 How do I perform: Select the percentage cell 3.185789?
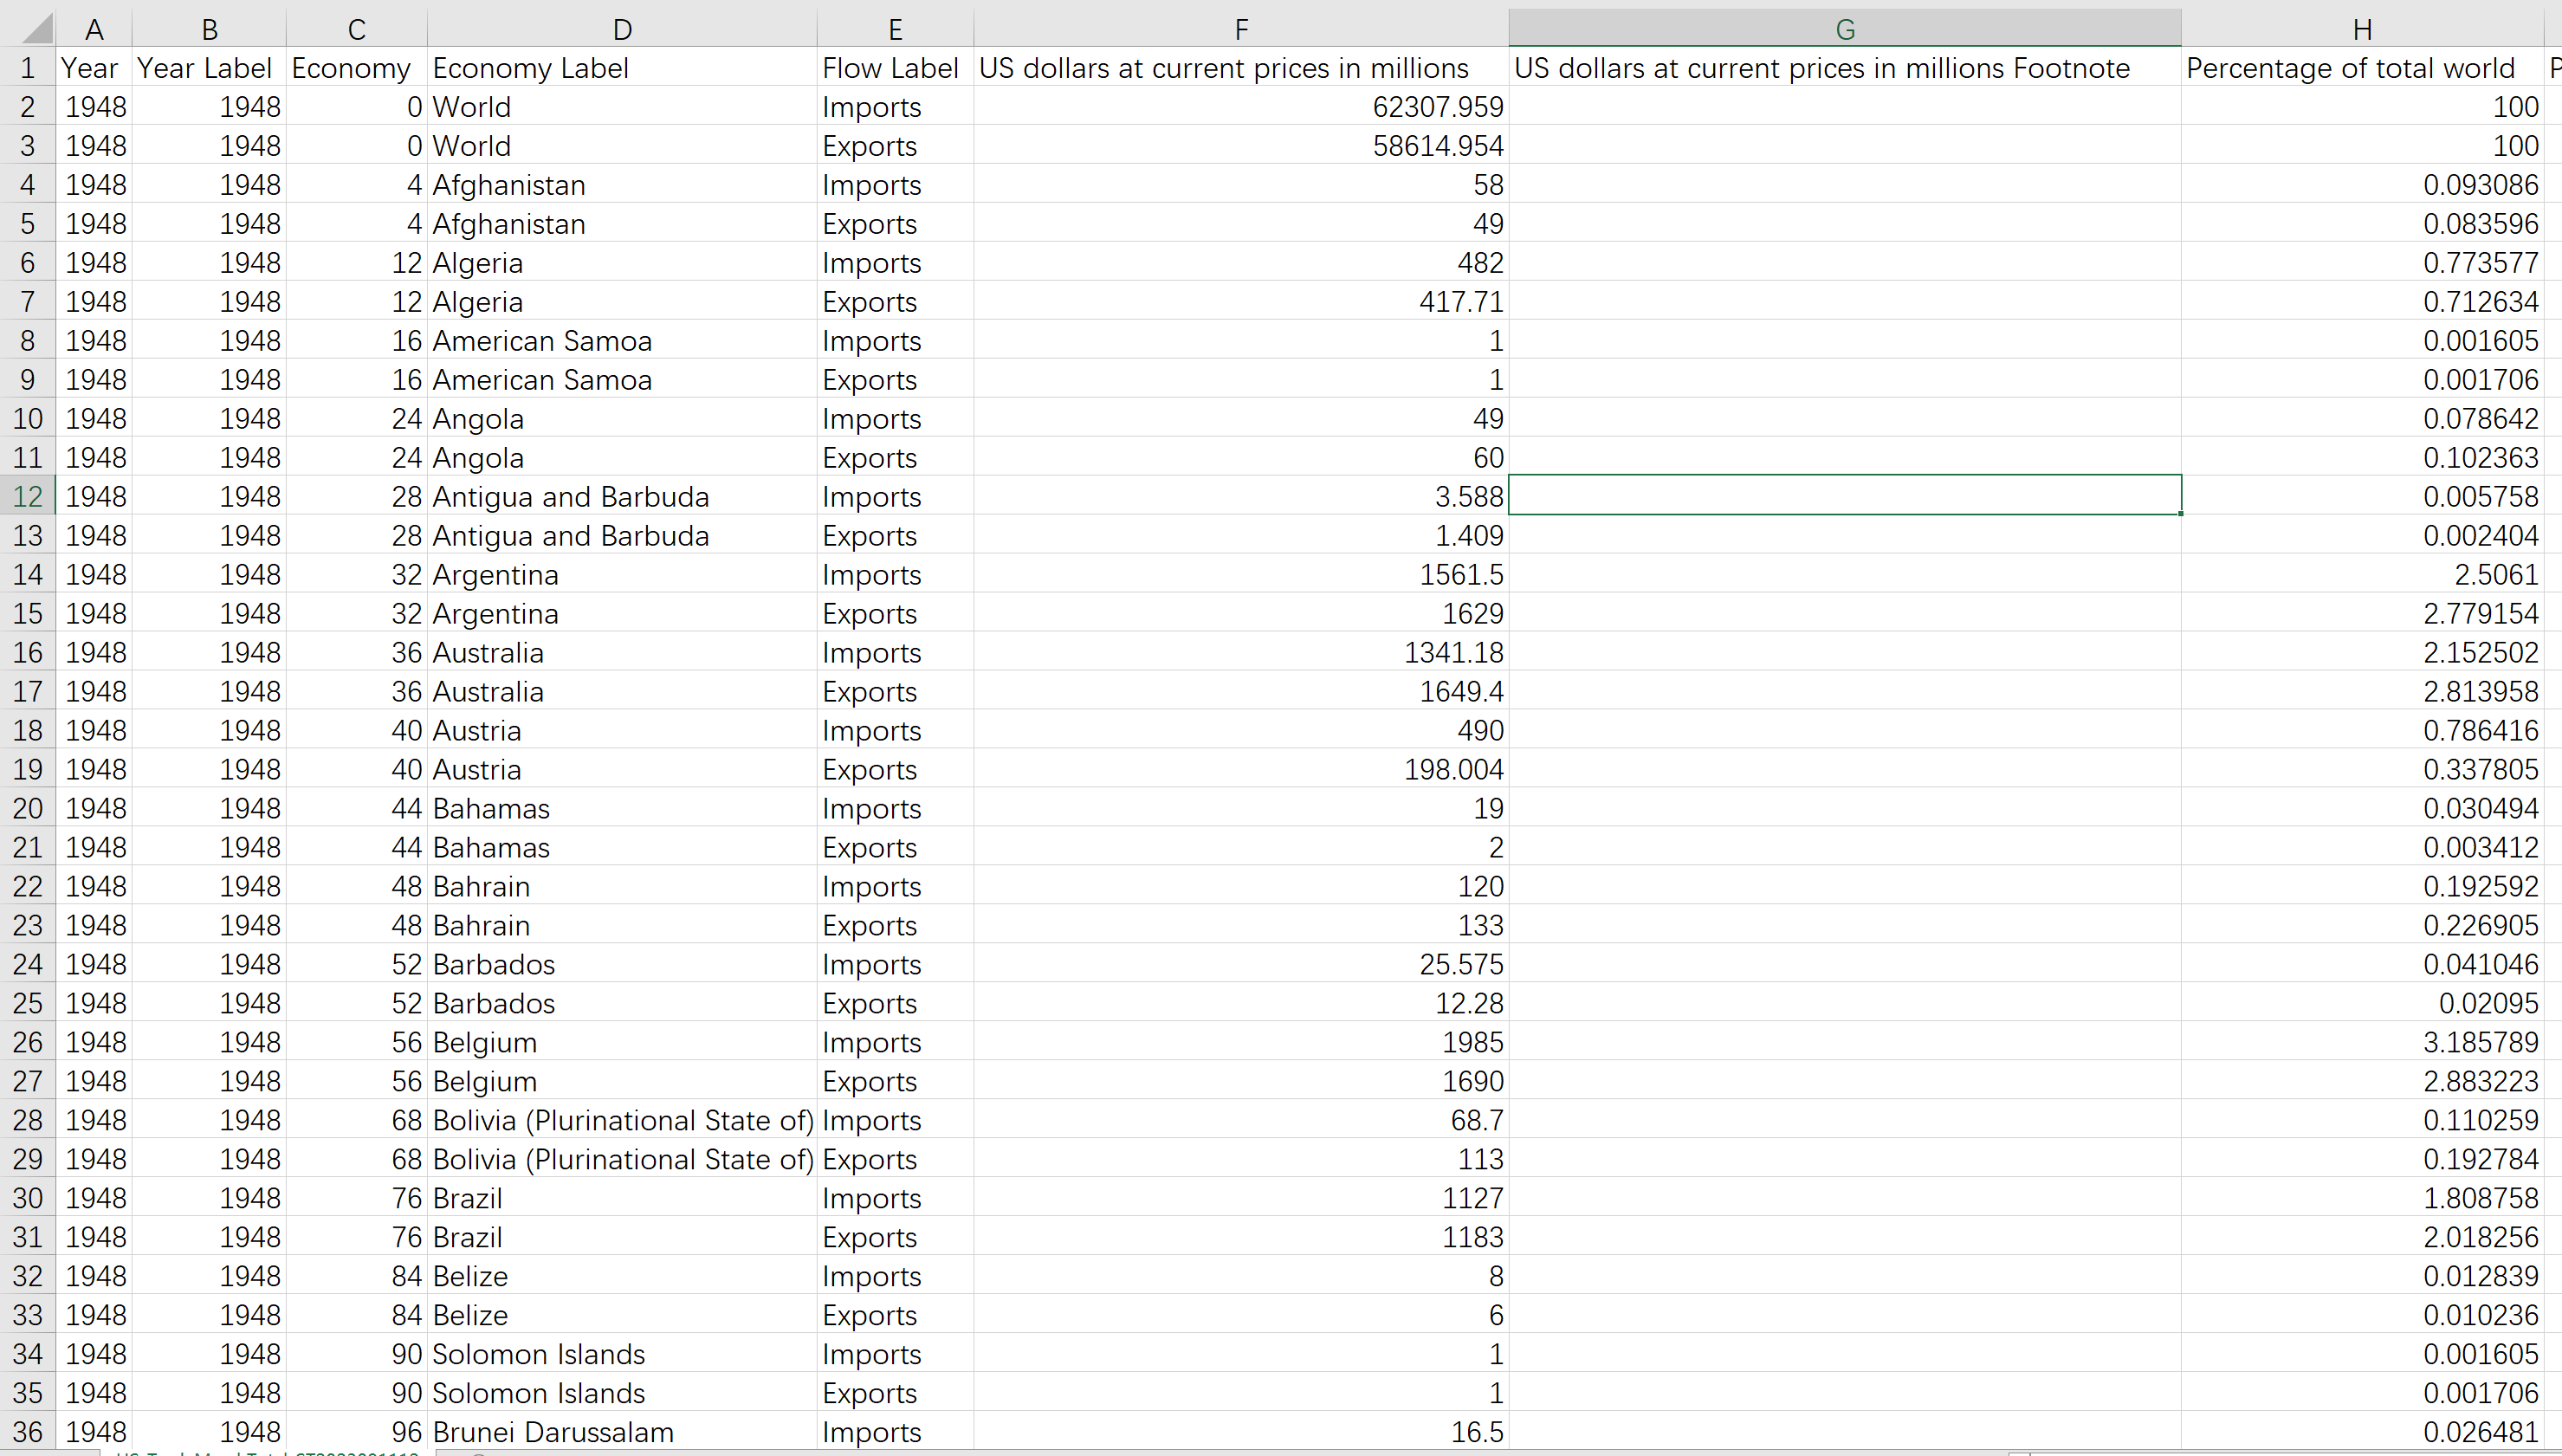pyautogui.click(x=2361, y=1042)
